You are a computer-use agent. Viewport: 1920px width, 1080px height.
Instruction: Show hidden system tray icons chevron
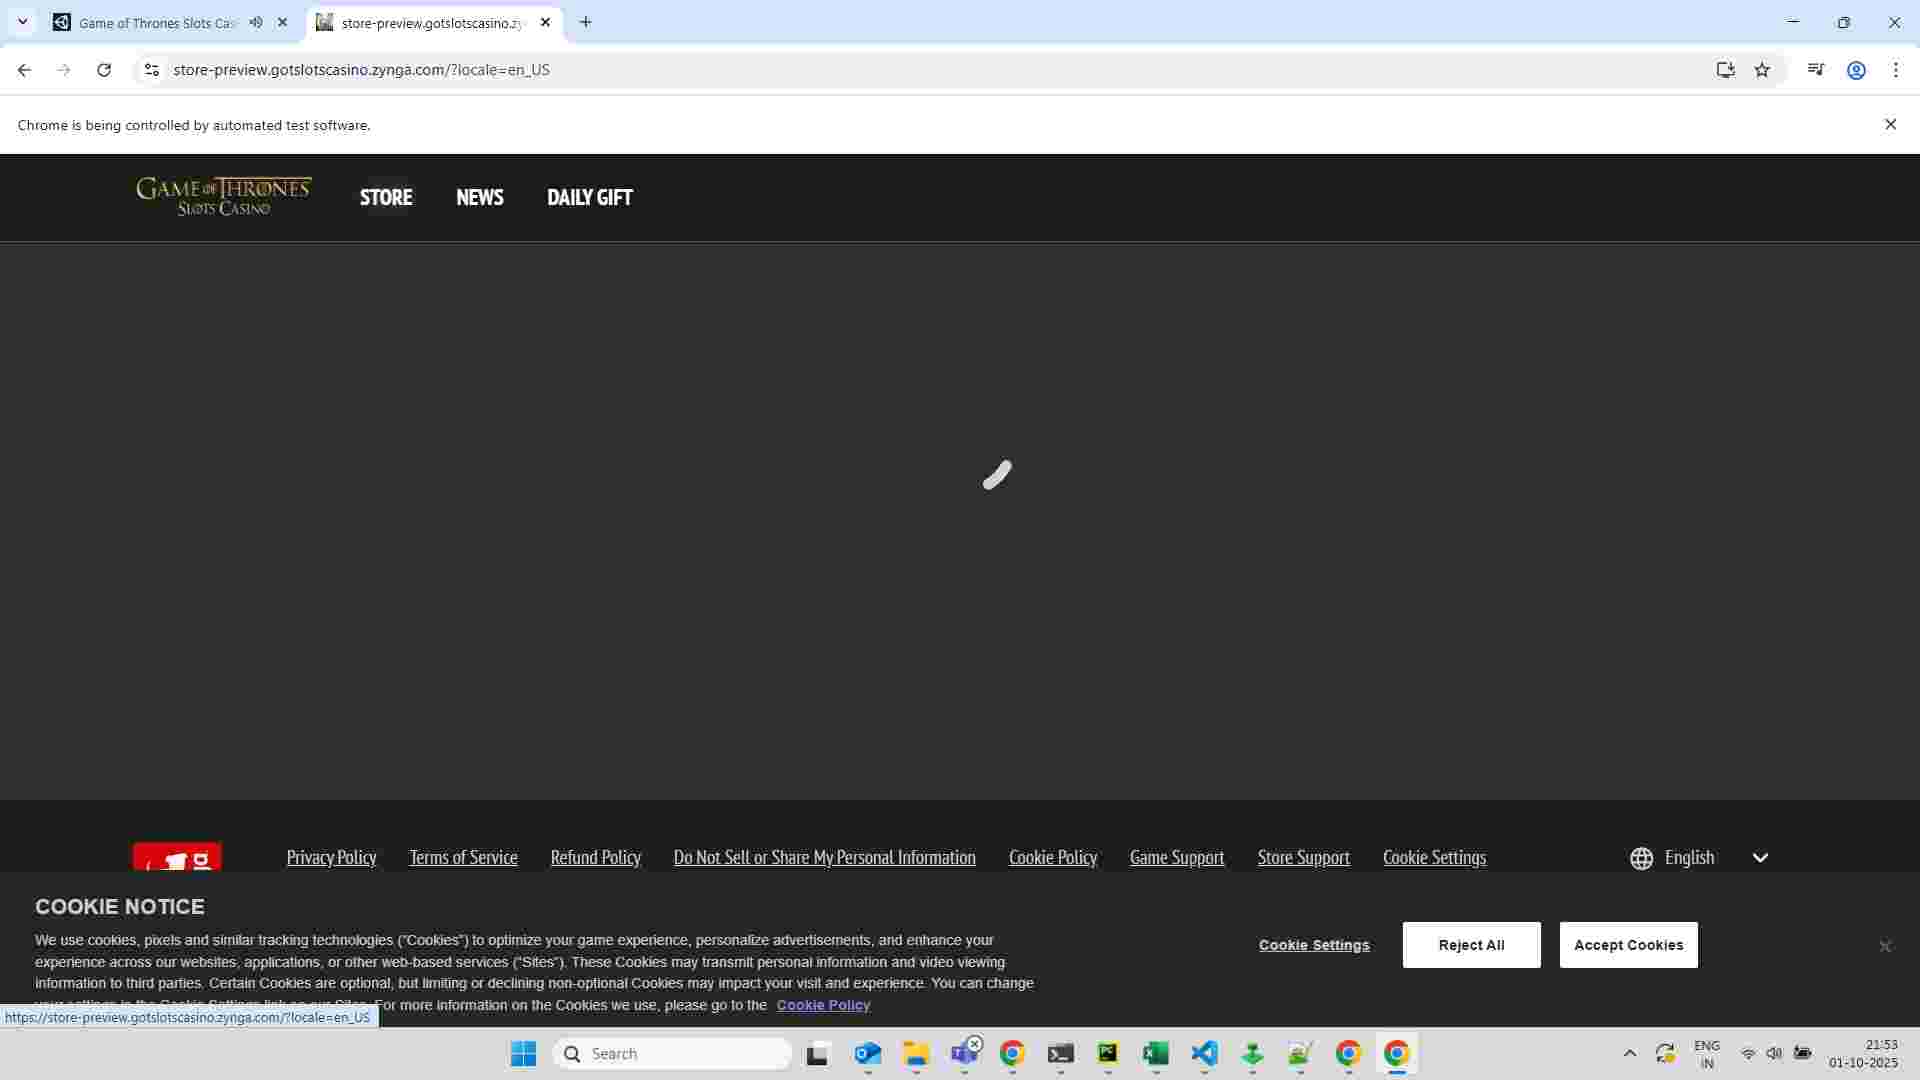(1629, 1053)
